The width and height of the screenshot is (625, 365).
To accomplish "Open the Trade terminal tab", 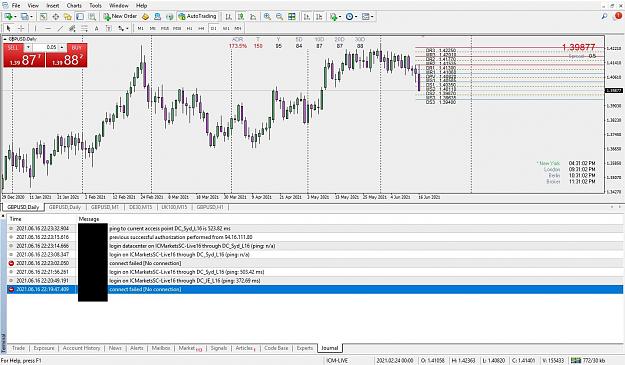I will [x=18, y=348].
